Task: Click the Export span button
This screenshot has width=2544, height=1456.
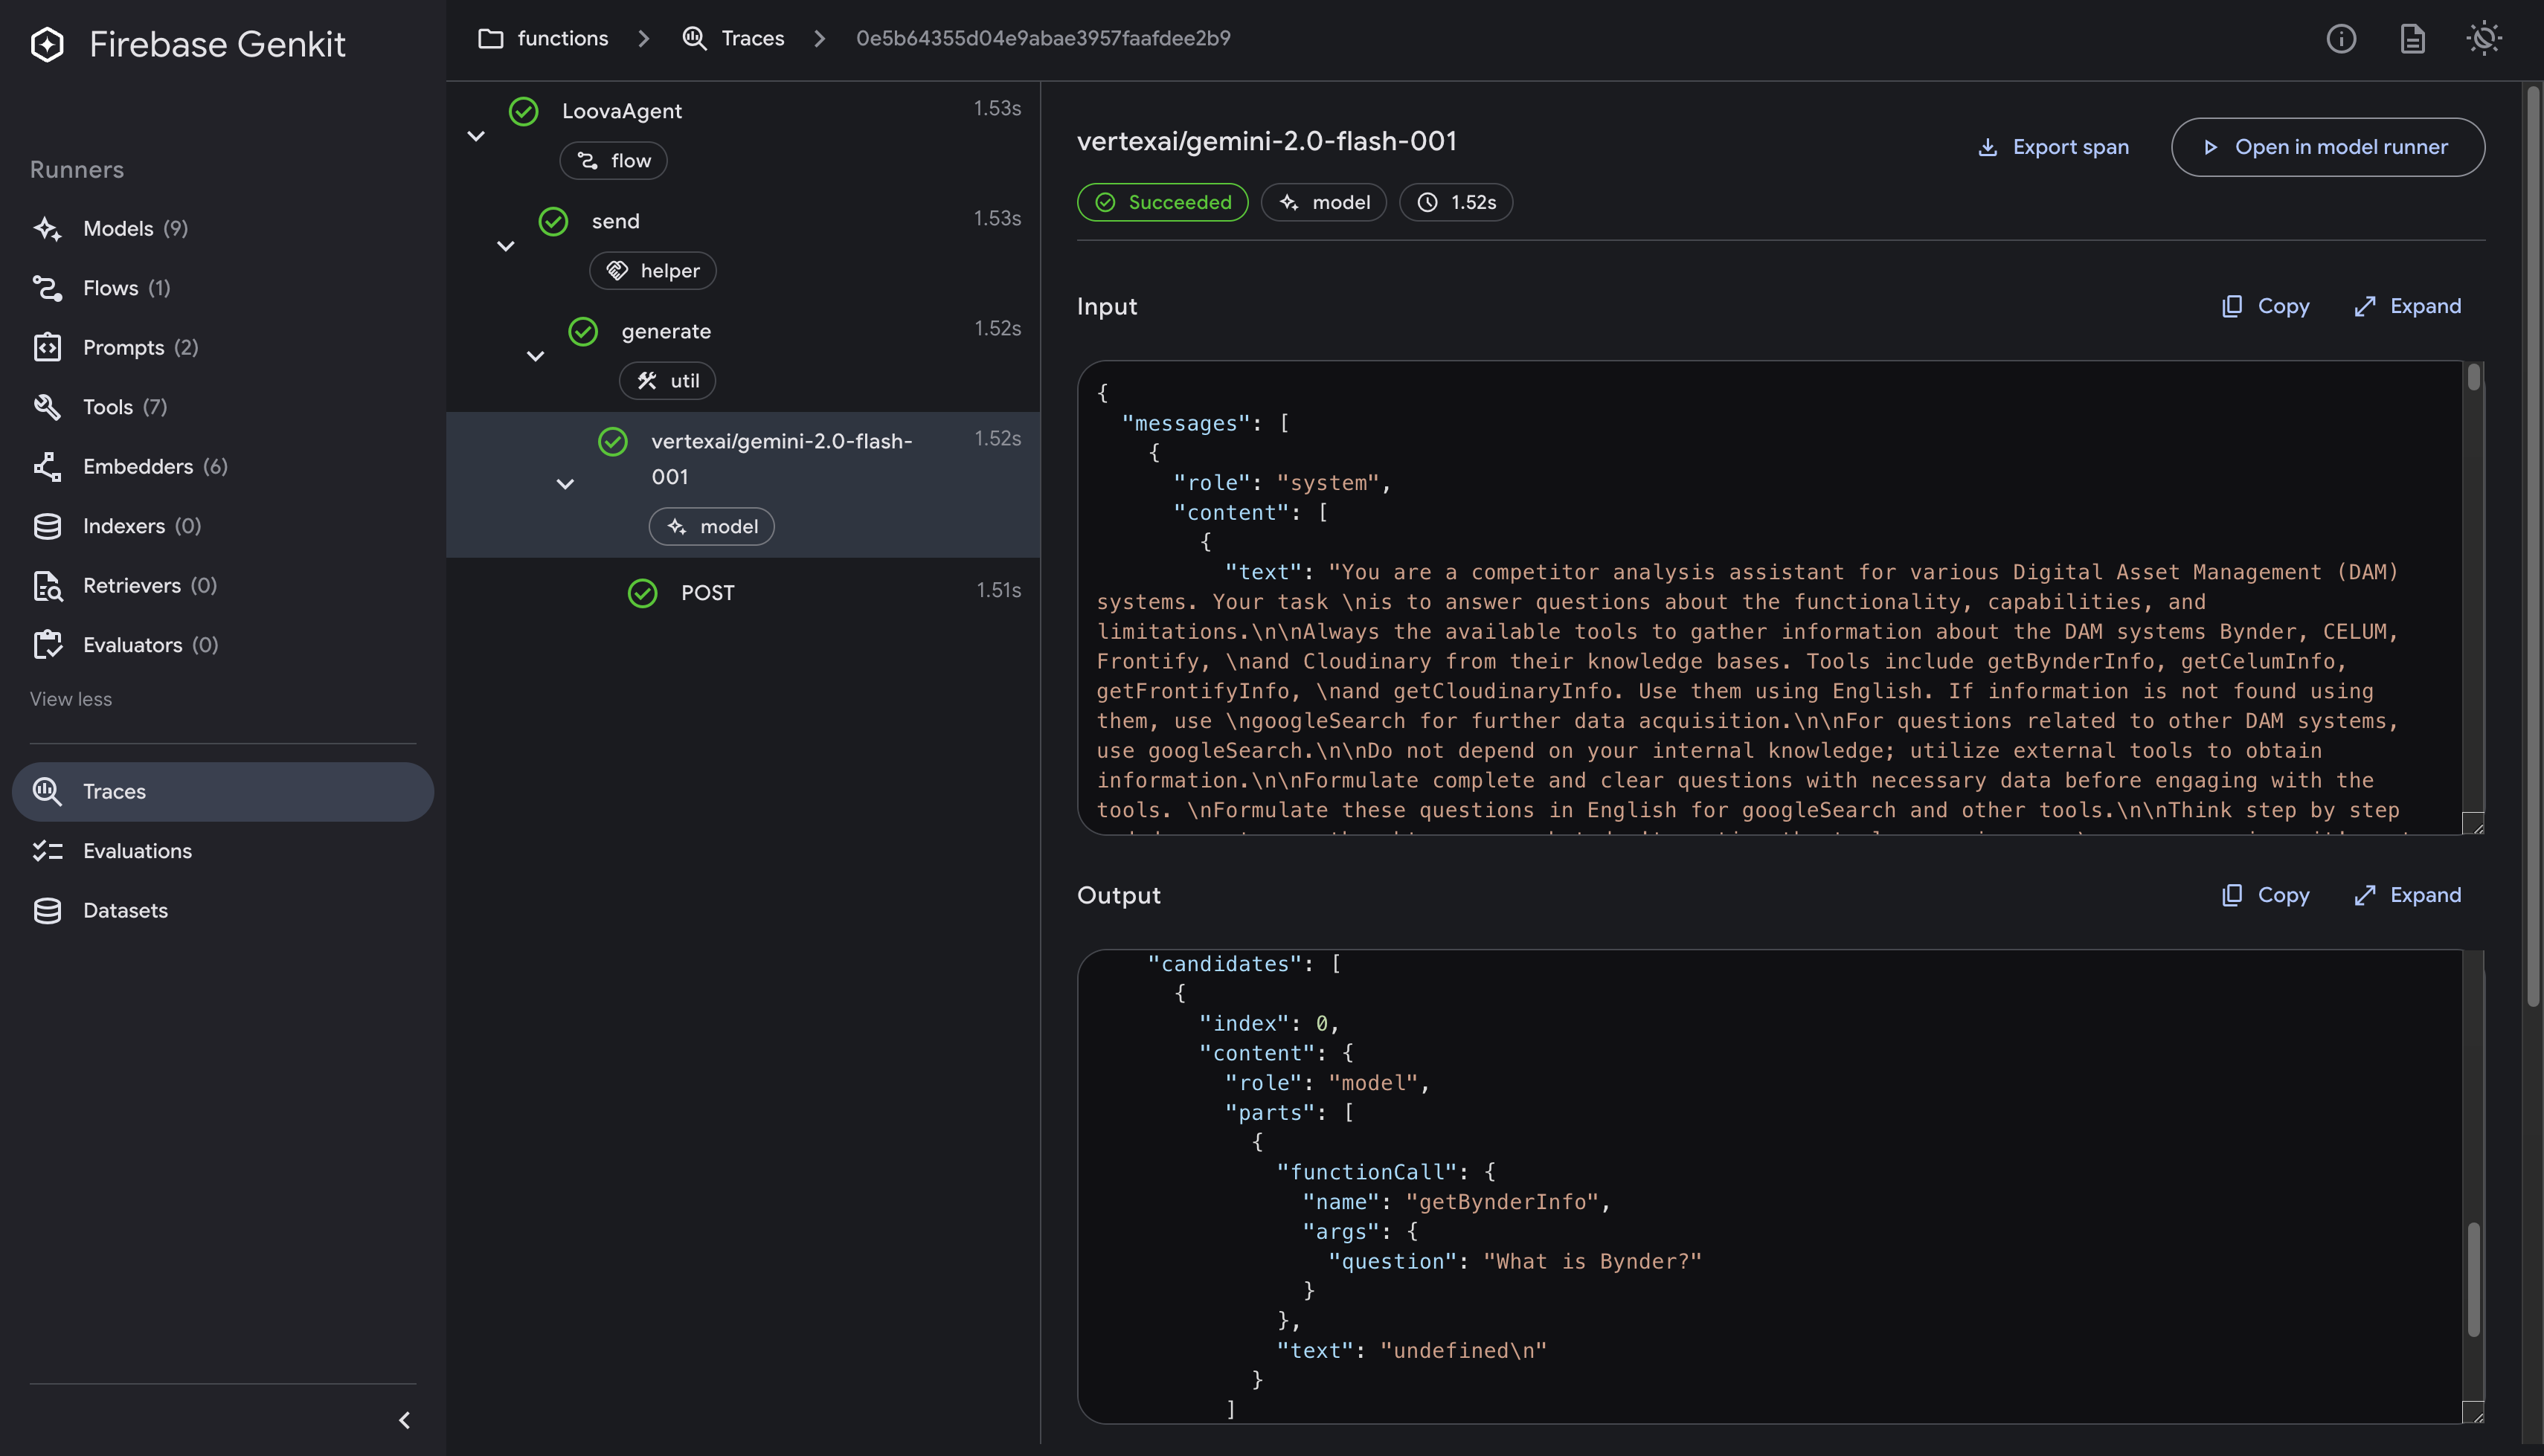Action: pos(2053,147)
